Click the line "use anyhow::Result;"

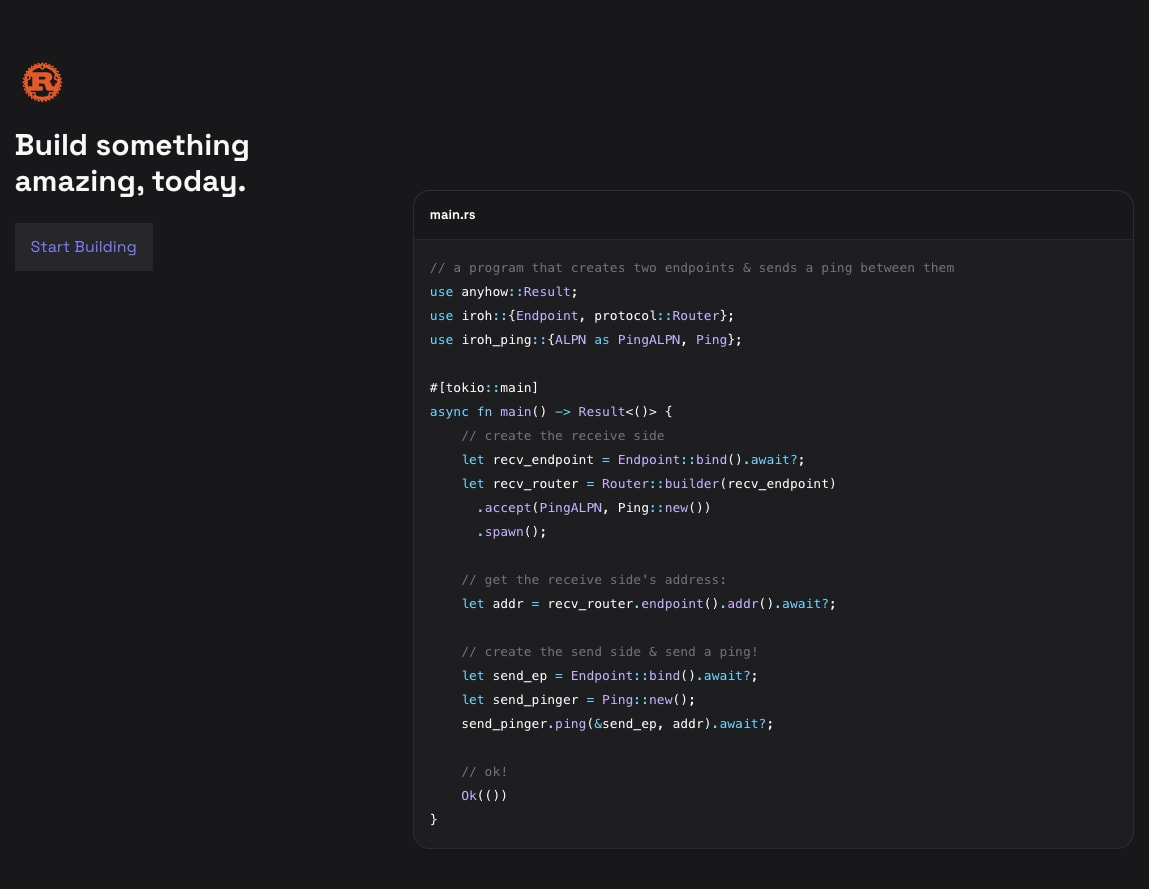tap(503, 292)
